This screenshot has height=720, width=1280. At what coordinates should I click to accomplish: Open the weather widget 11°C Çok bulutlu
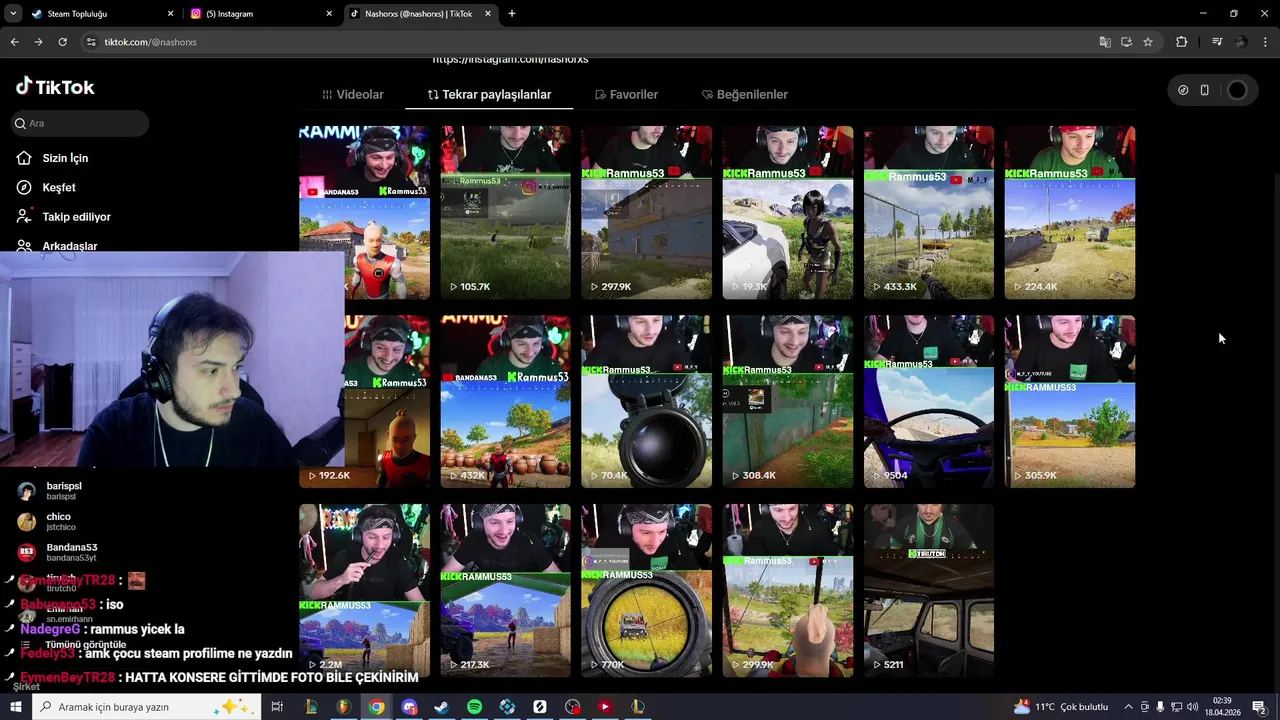(x=1060, y=707)
